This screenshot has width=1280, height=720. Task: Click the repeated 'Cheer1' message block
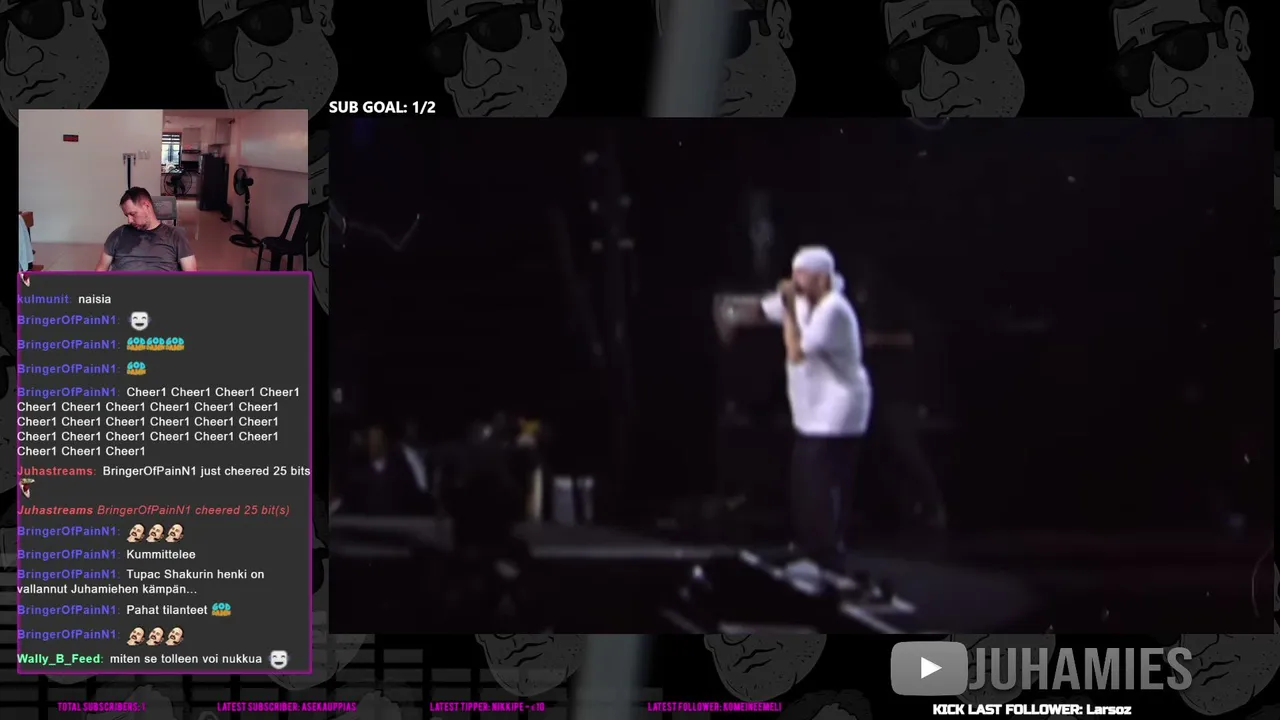click(158, 421)
